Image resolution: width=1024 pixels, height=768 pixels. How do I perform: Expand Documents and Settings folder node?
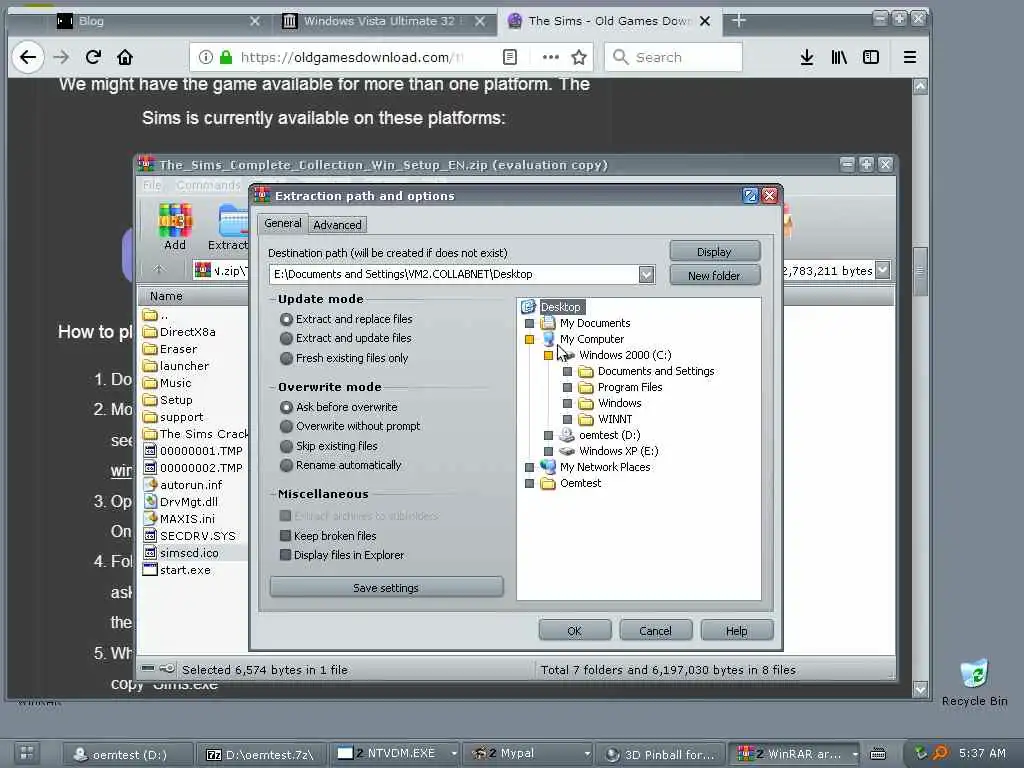click(568, 372)
